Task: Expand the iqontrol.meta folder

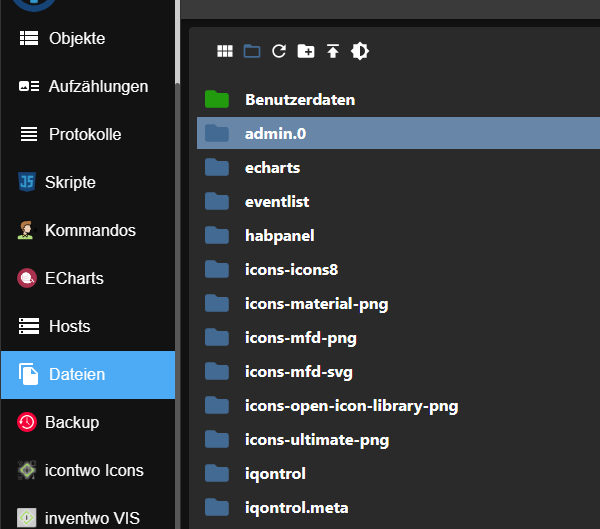Action: pyautogui.click(x=217, y=507)
